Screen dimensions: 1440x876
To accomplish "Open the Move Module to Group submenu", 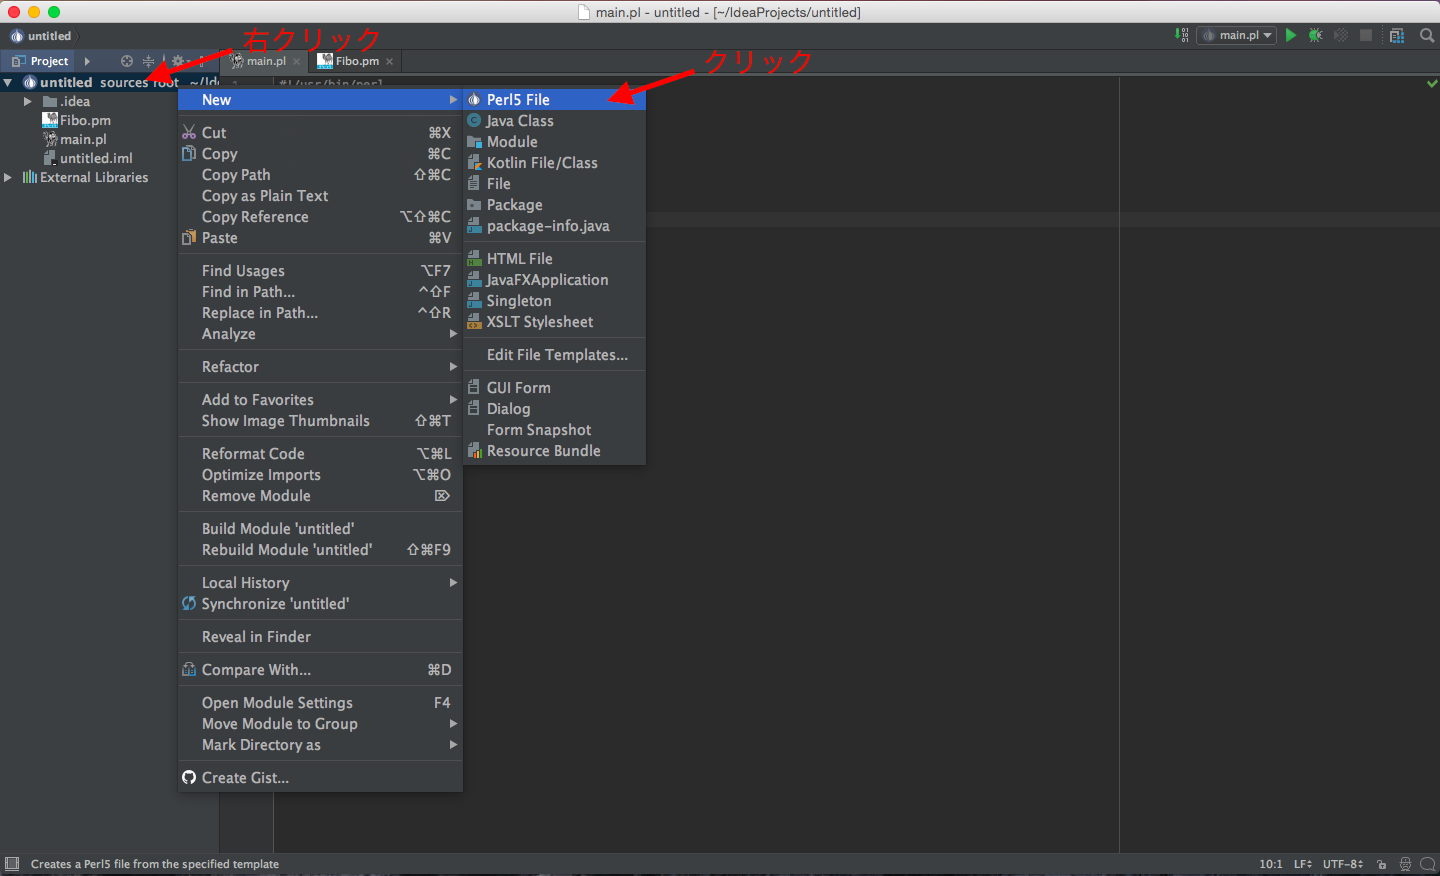I will [320, 724].
